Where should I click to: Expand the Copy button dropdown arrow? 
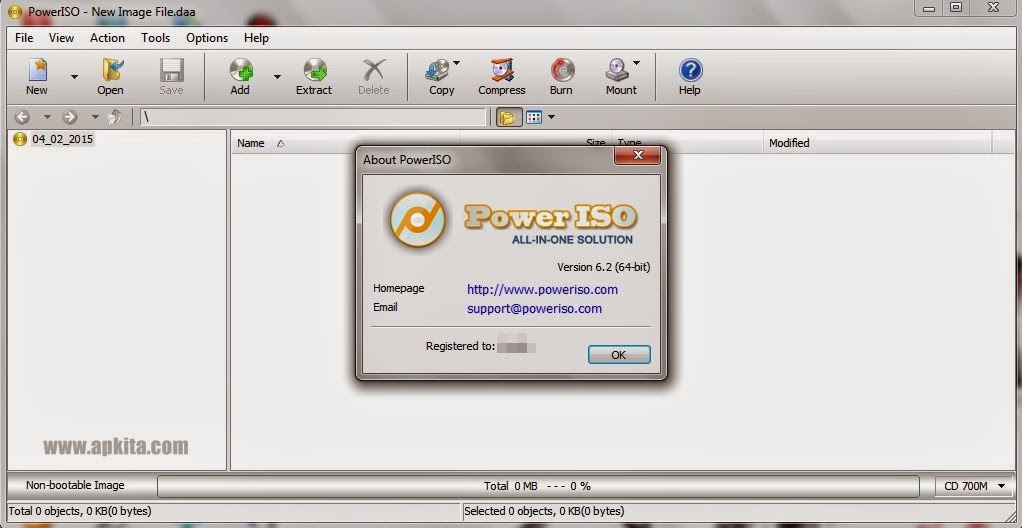click(x=456, y=63)
